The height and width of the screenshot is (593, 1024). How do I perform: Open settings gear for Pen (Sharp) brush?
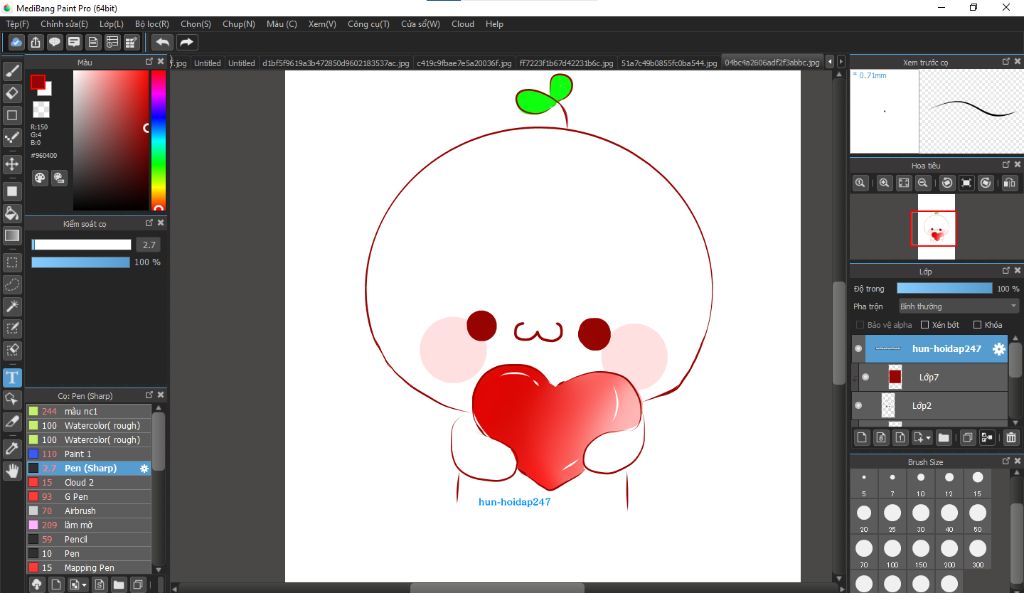tap(144, 468)
